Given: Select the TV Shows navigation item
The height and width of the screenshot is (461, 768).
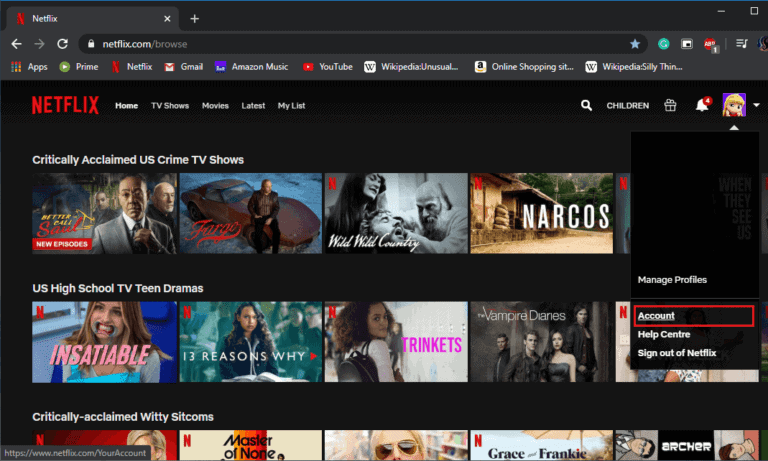Looking at the screenshot, I should (170, 106).
